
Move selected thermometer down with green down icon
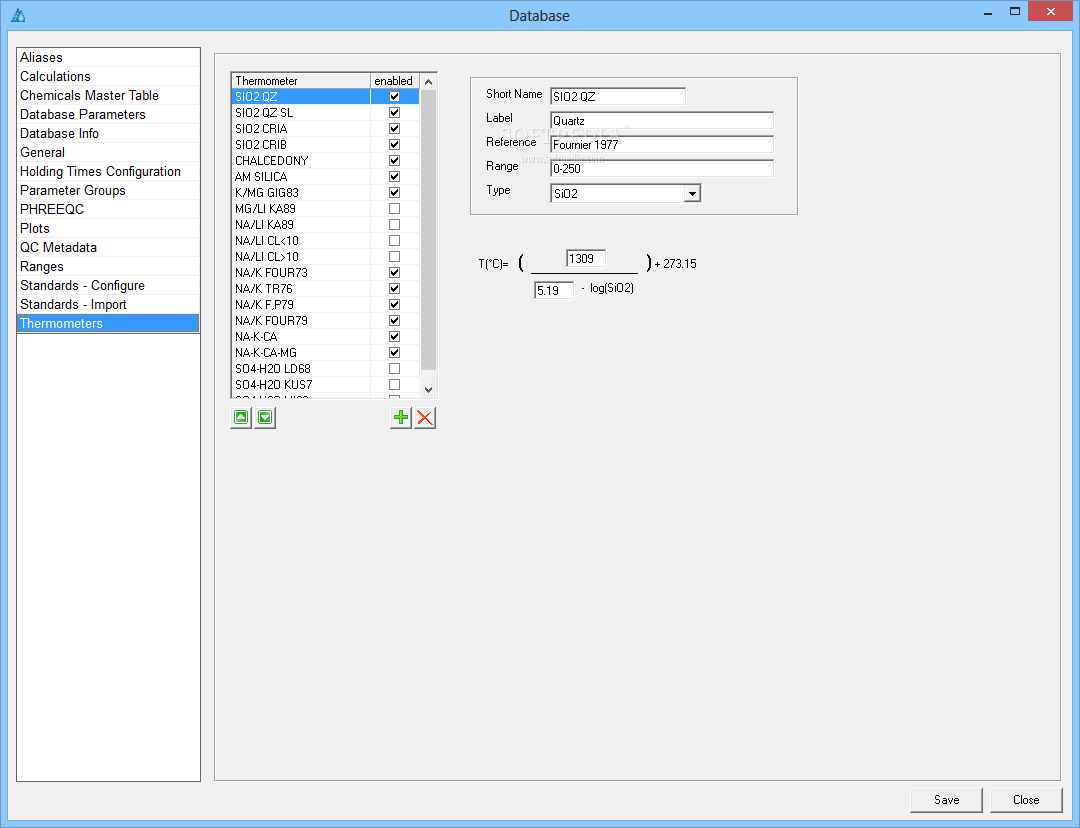265,417
